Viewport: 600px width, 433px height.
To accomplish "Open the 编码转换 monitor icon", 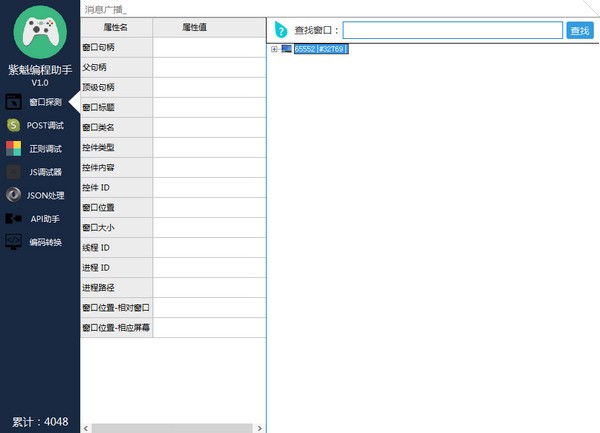I will click(13, 242).
